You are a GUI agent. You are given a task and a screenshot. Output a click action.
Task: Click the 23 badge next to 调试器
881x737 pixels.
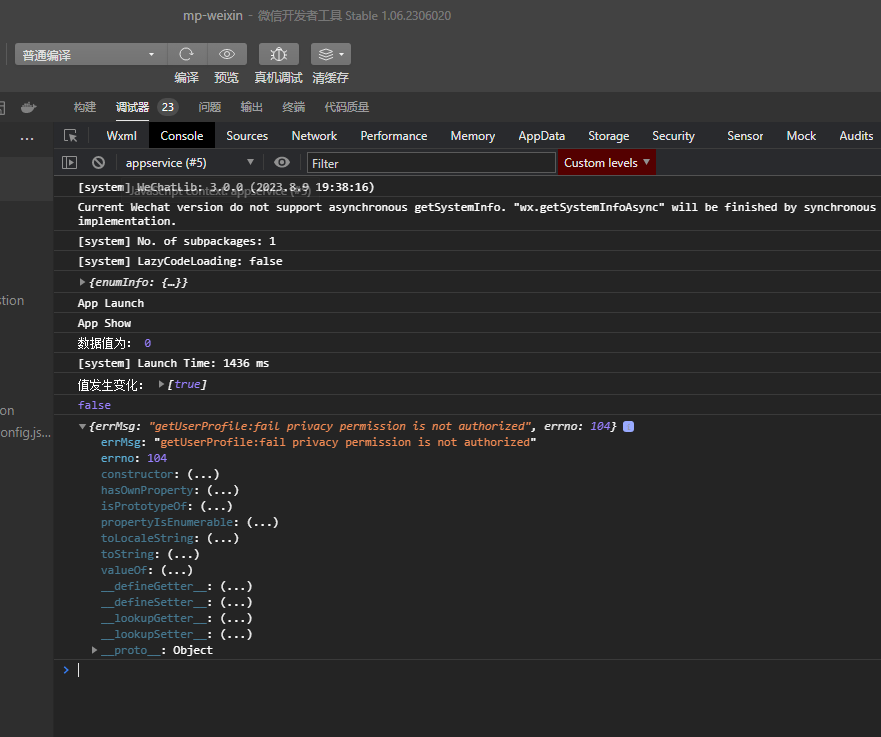pyautogui.click(x=168, y=107)
